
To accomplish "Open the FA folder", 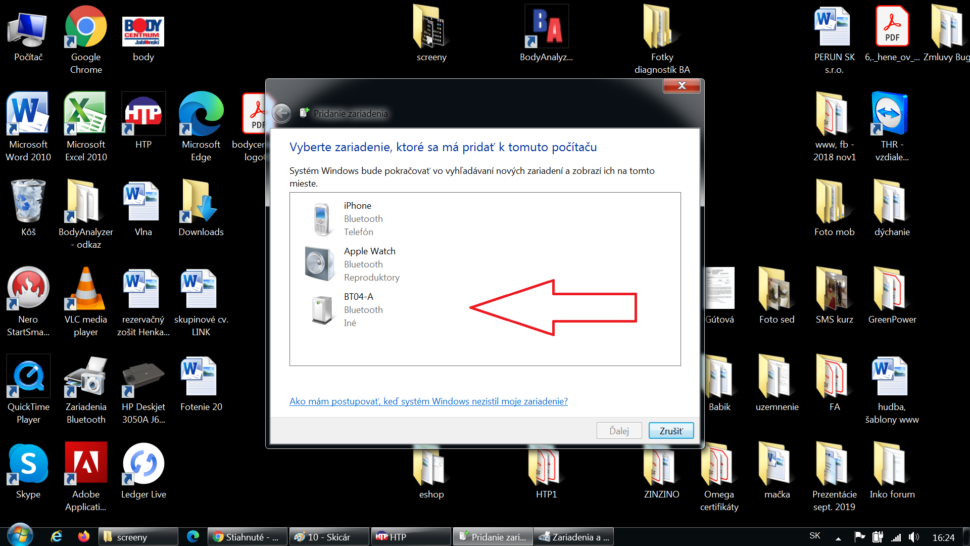I will 833,384.
